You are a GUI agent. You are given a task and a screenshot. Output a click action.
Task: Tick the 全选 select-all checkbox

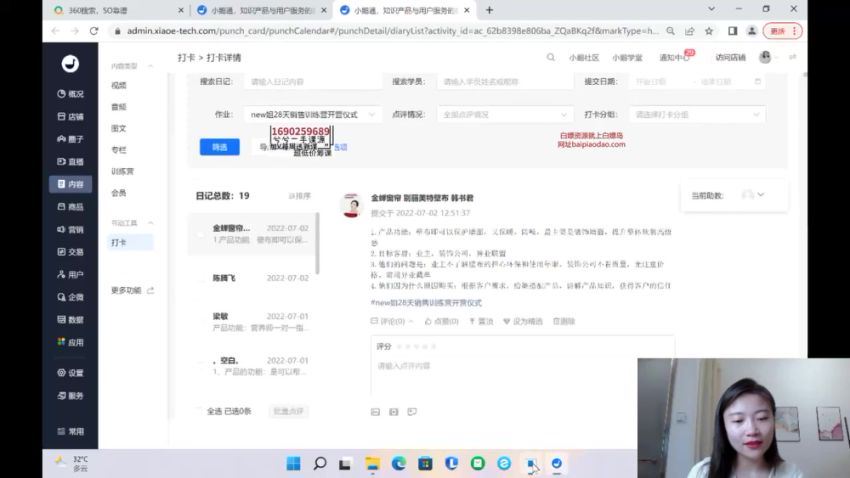tap(199, 411)
